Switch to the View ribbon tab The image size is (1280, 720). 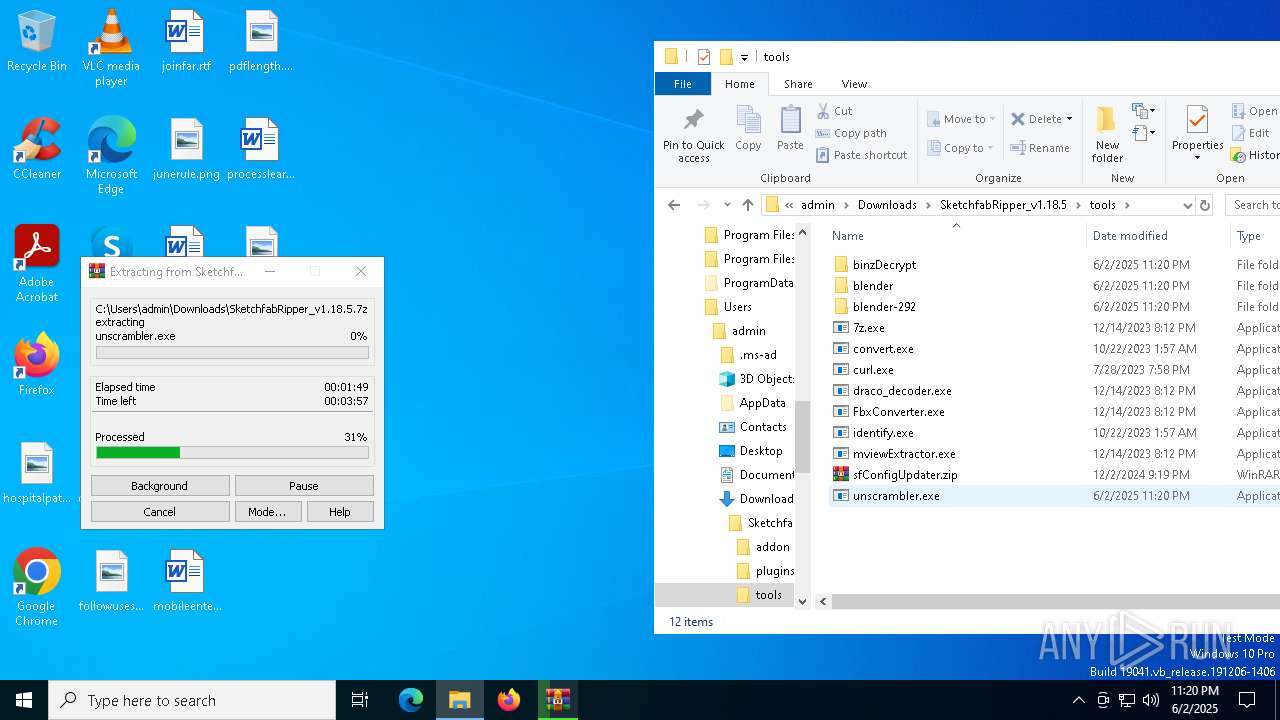point(854,84)
